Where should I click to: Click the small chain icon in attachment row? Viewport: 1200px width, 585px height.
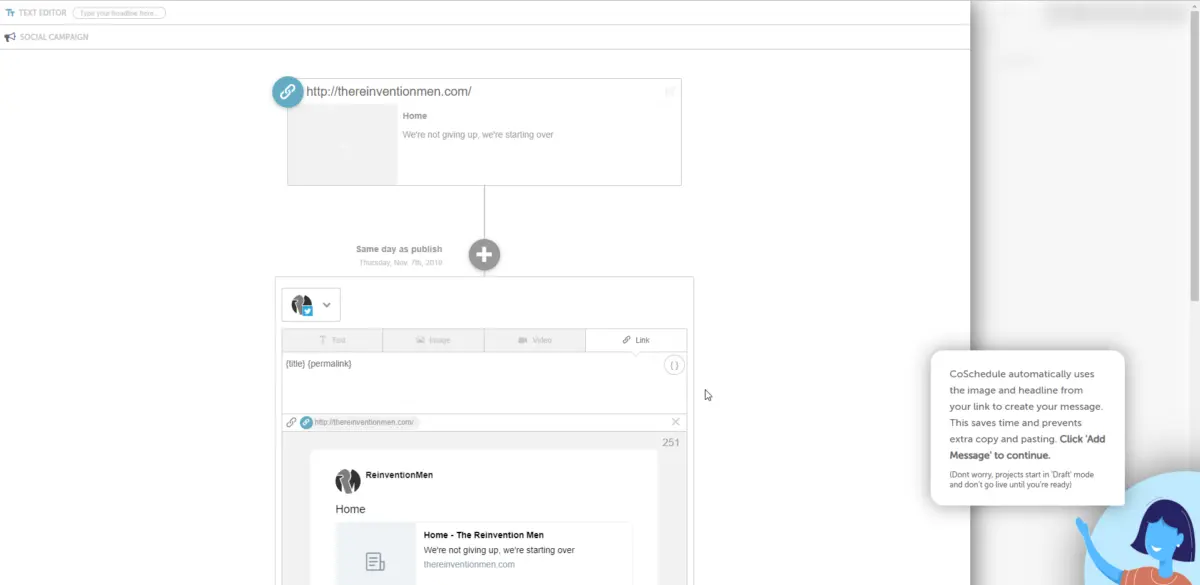coord(291,422)
